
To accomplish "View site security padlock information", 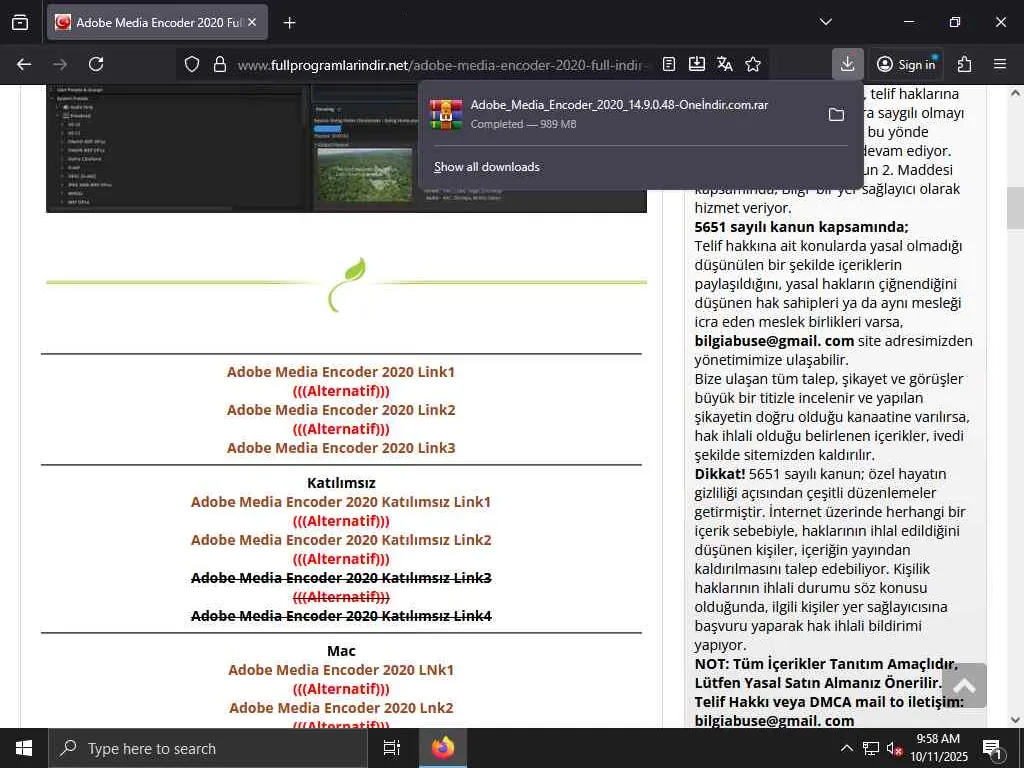I will click(x=220, y=64).
